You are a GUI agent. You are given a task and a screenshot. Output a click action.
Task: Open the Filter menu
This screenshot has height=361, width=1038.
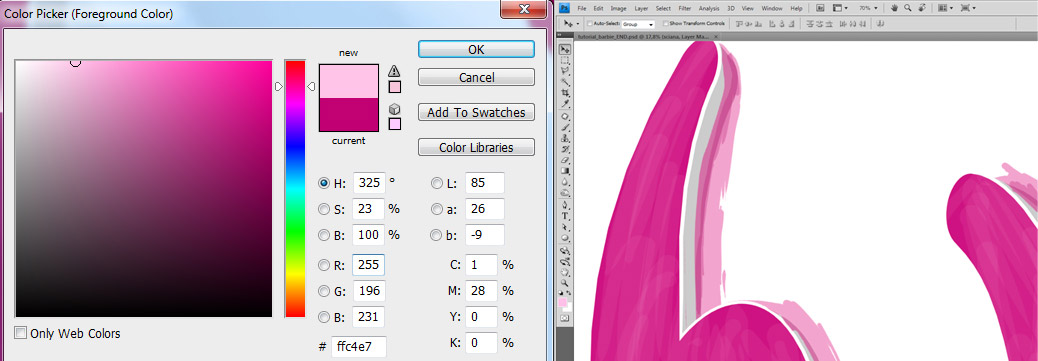(x=684, y=8)
